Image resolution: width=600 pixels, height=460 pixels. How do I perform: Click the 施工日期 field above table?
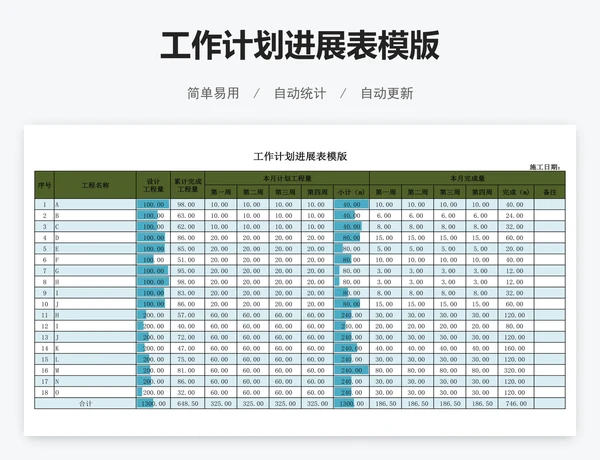(x=545, y=167)
